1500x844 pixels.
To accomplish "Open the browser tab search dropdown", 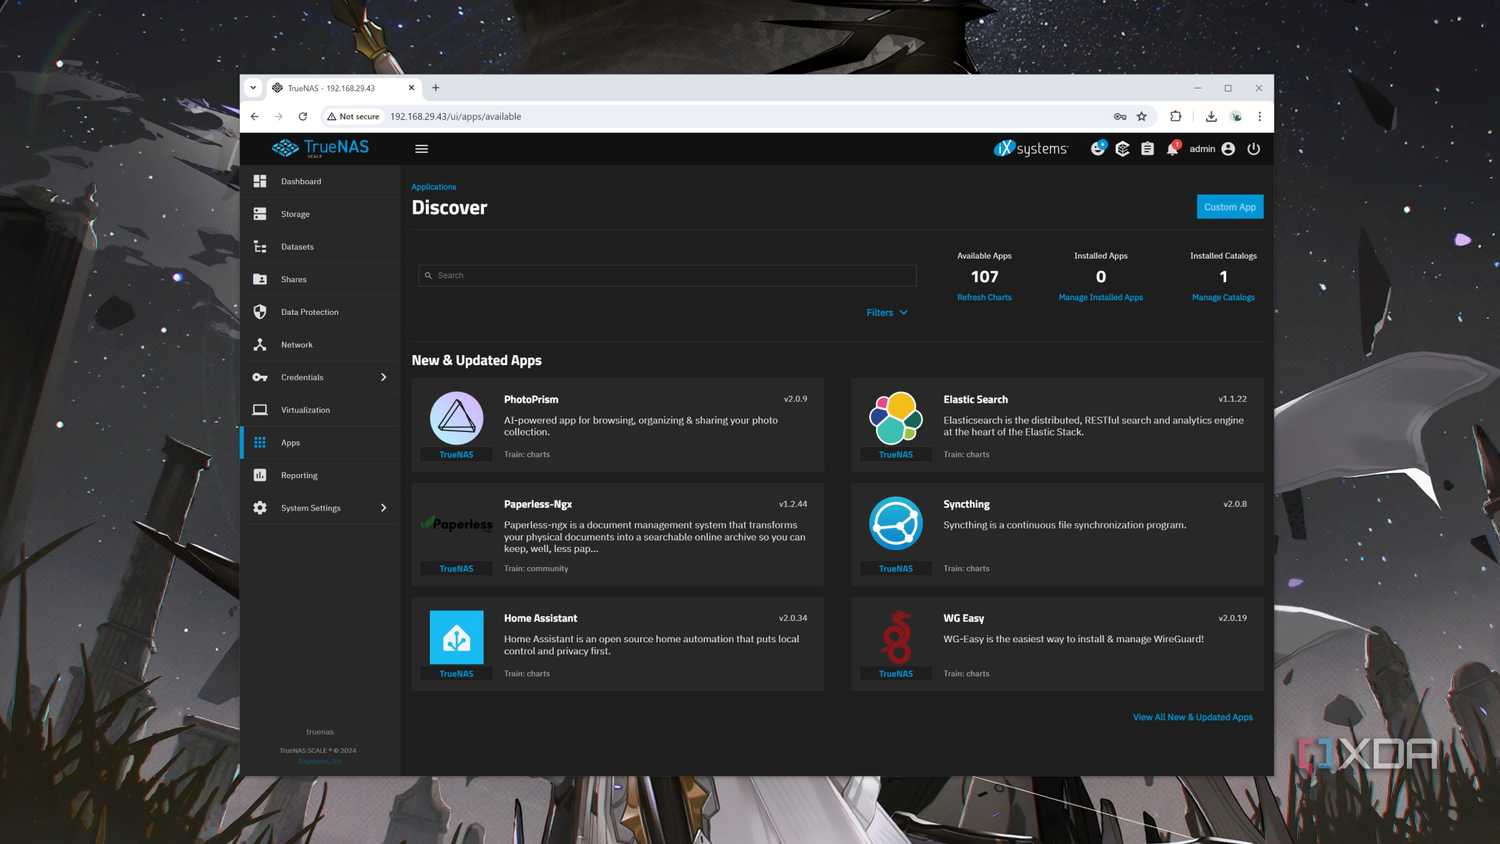I will coord(253,88).
